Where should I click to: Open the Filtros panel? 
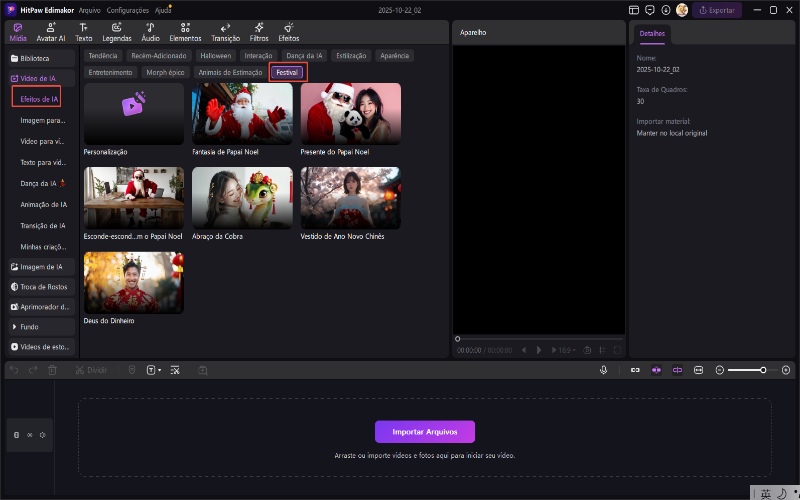(x=259, y=31)
